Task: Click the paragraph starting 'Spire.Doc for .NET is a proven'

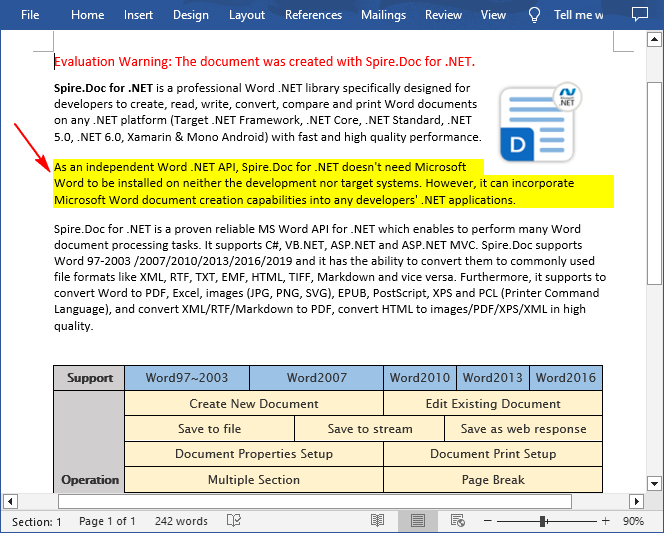Action: click(330, 277)
